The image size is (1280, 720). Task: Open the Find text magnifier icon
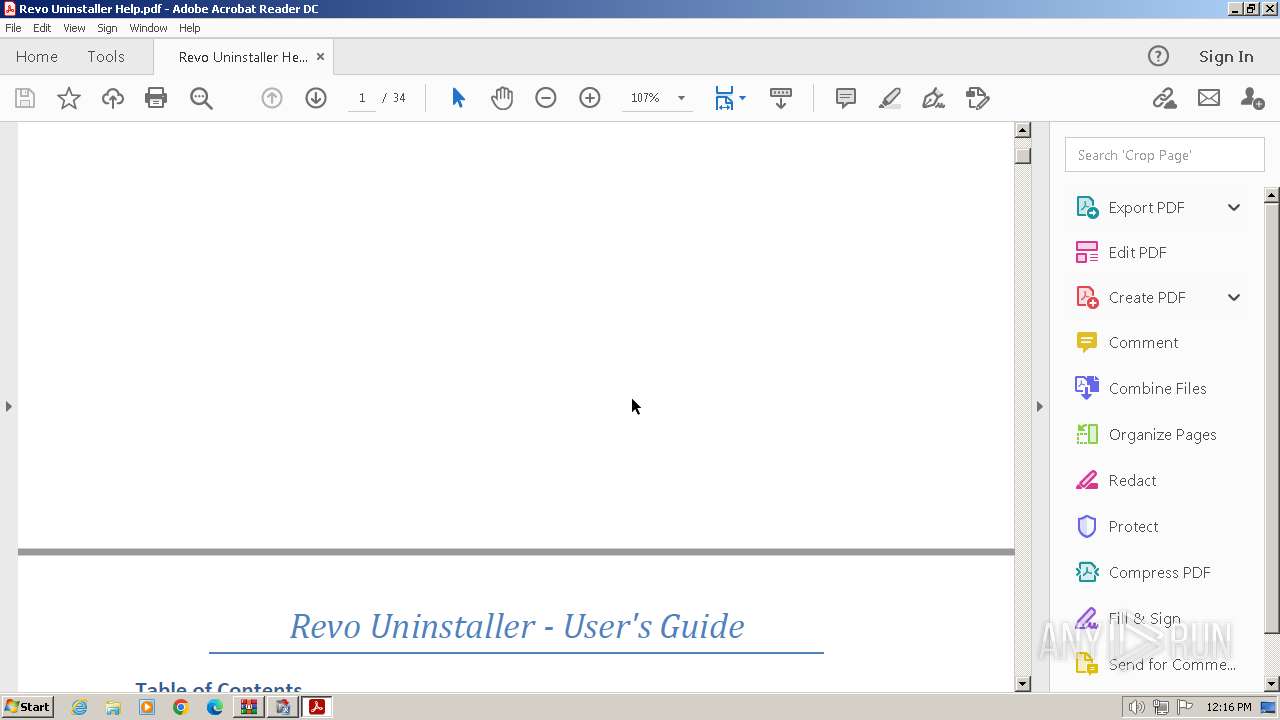click(201, 98)
